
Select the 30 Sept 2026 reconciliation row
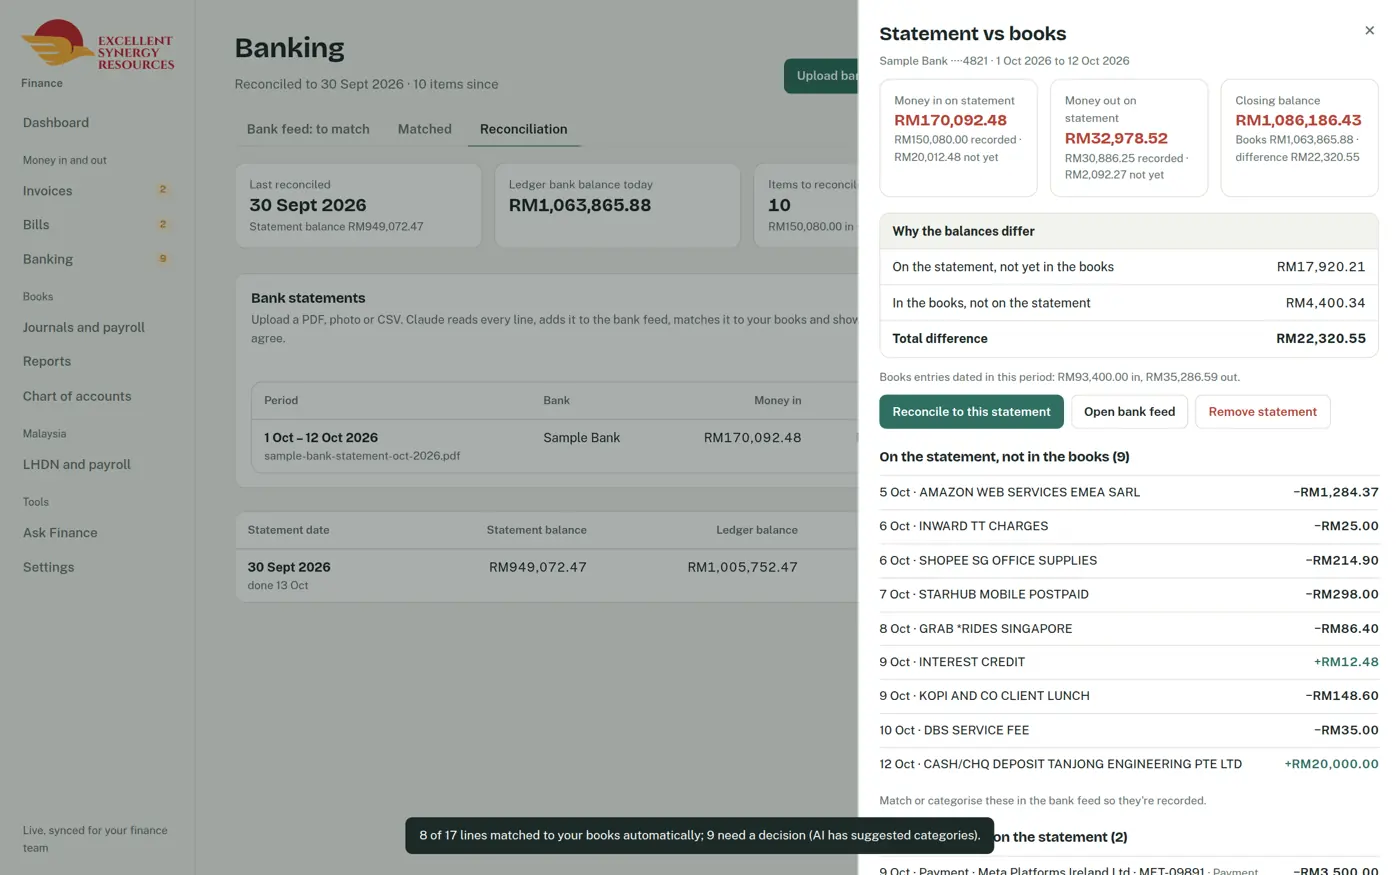[547, 575]
